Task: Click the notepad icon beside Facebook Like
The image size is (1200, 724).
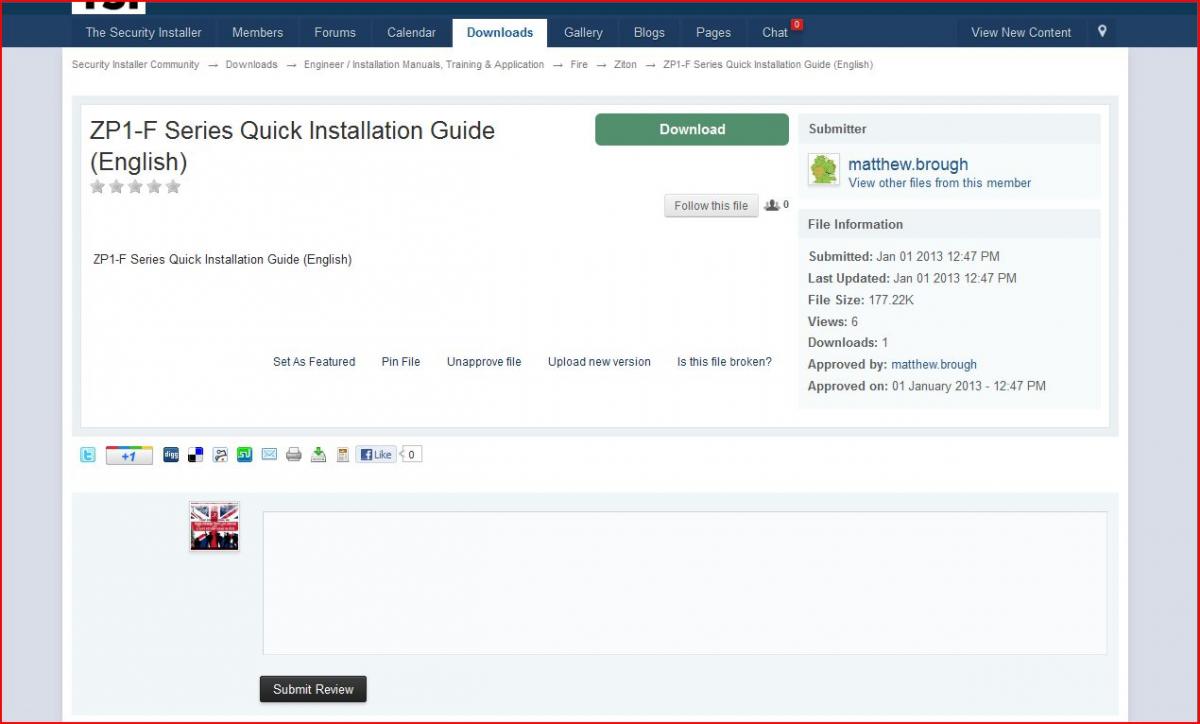Action: (343, 455)
